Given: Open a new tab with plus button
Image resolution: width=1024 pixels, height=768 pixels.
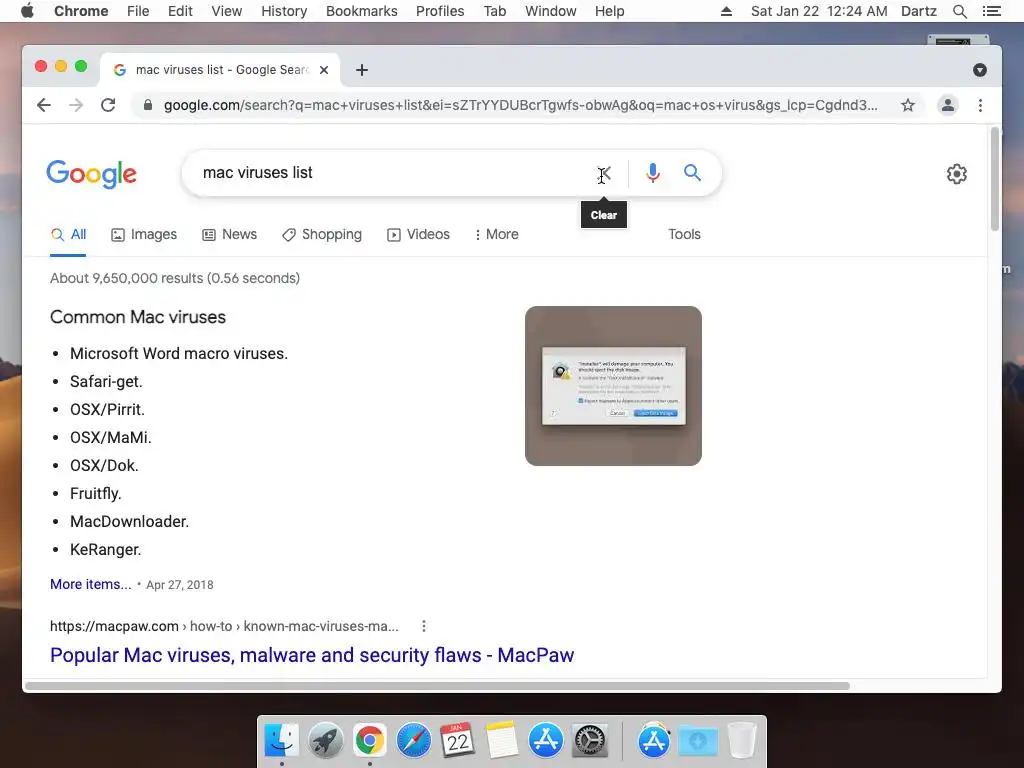Looking at the screenshot, I should (362, 70).
